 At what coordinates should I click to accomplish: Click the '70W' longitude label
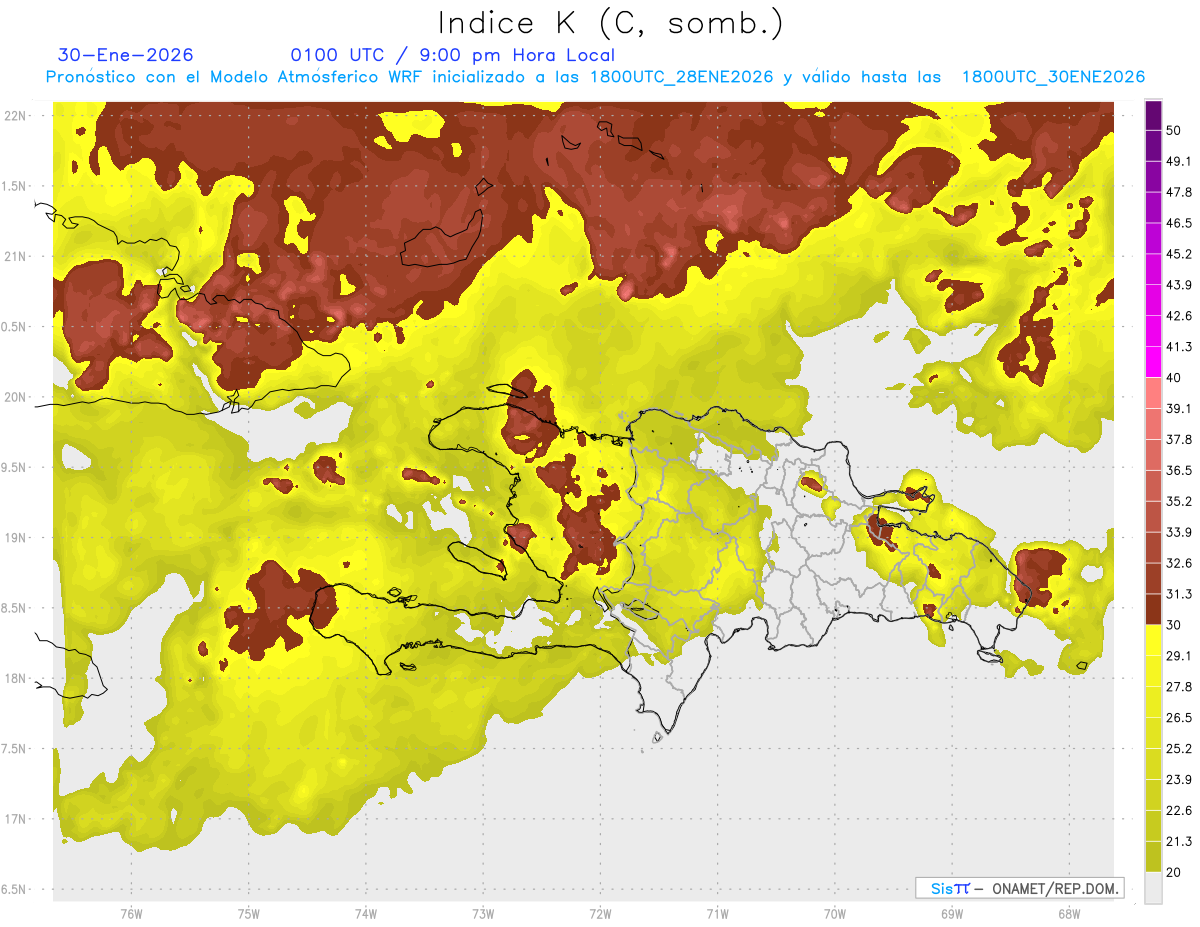pyautogui.click(x=834, y=913)
